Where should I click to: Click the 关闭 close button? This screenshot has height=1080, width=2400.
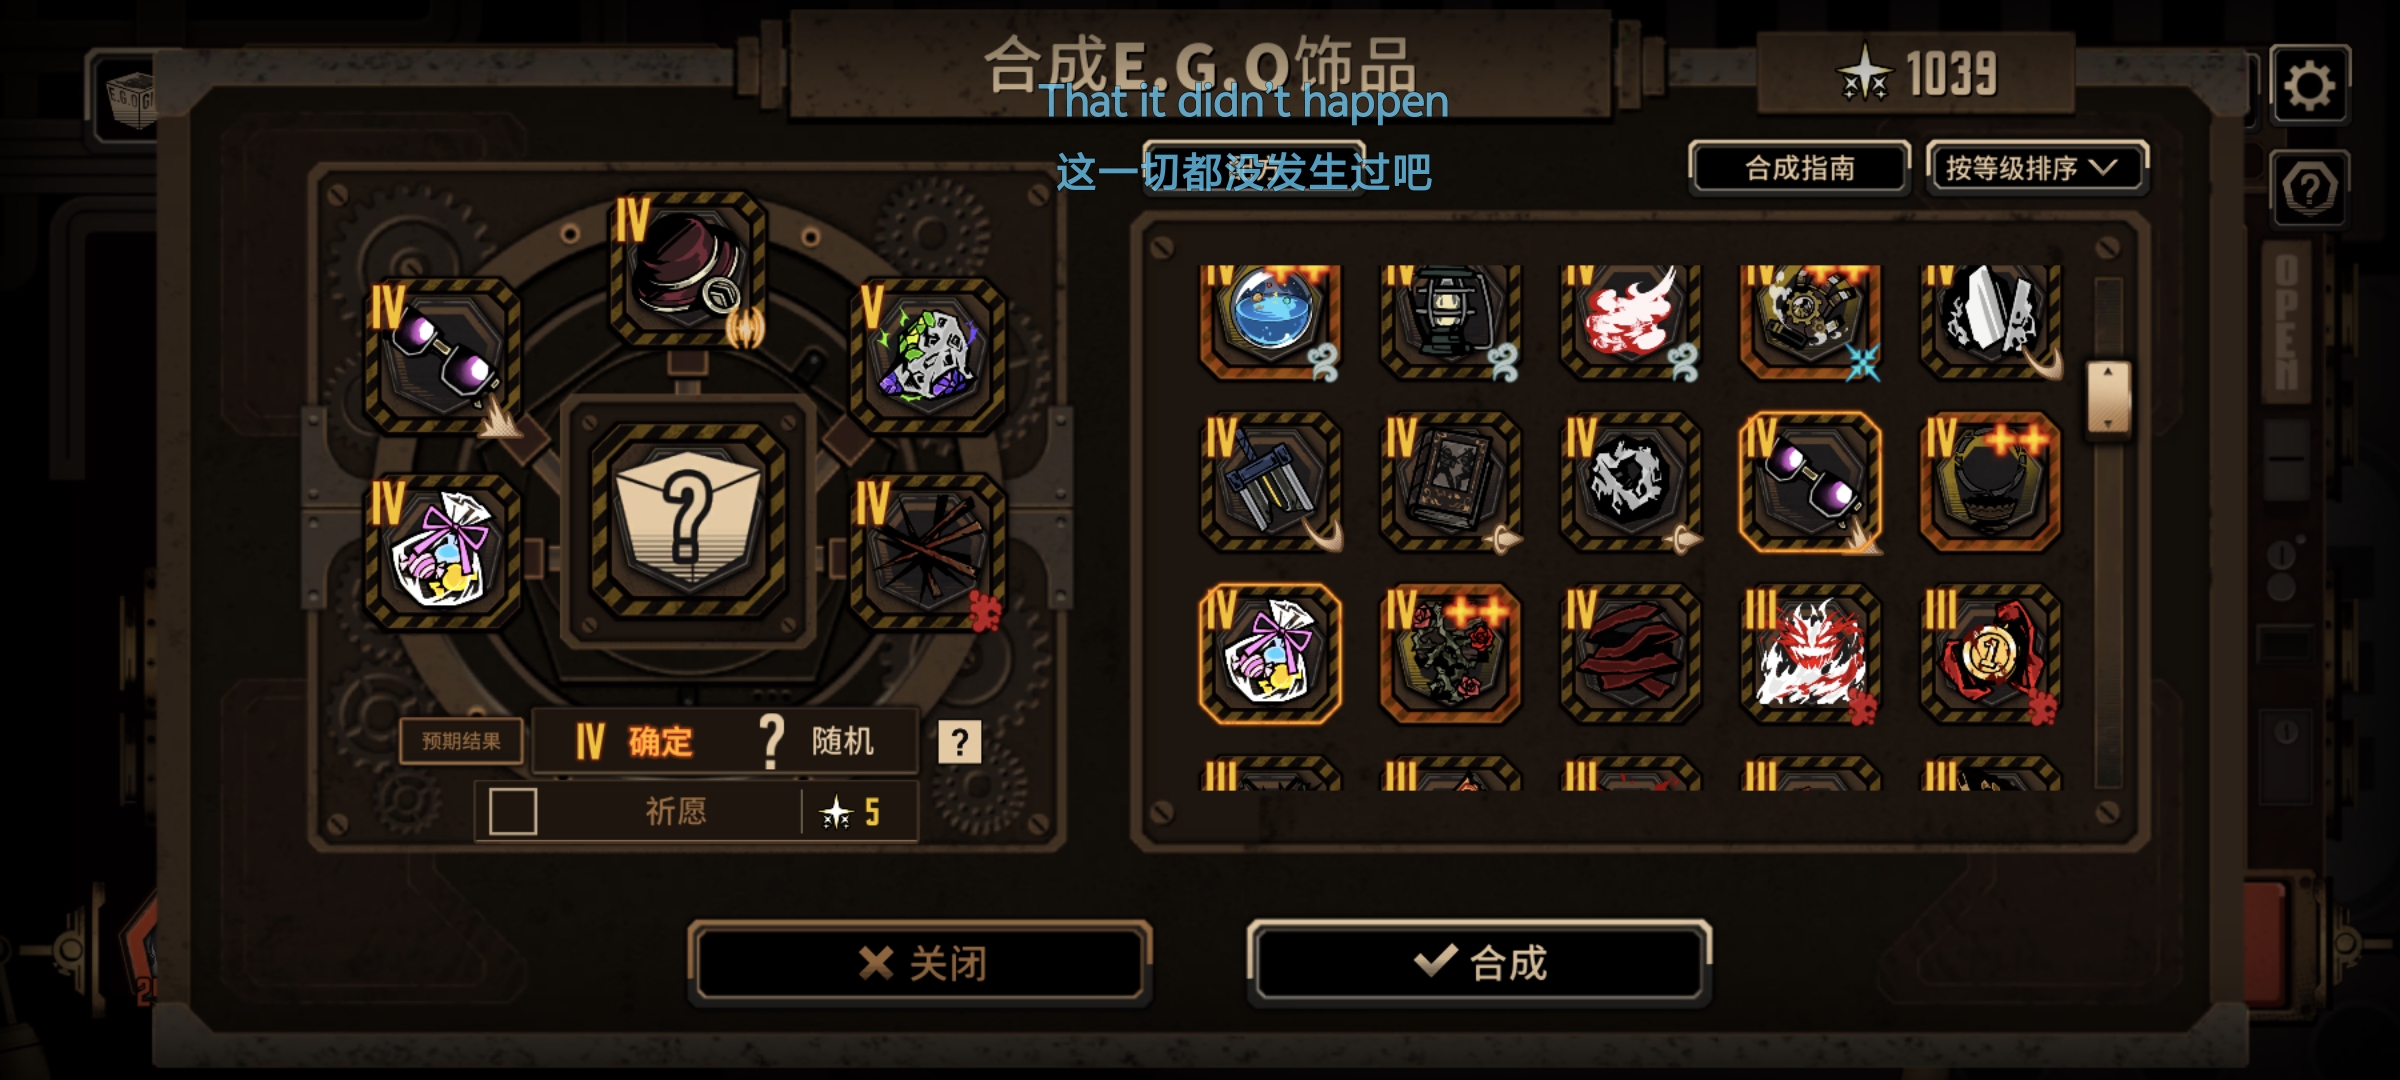coord(920,963)
